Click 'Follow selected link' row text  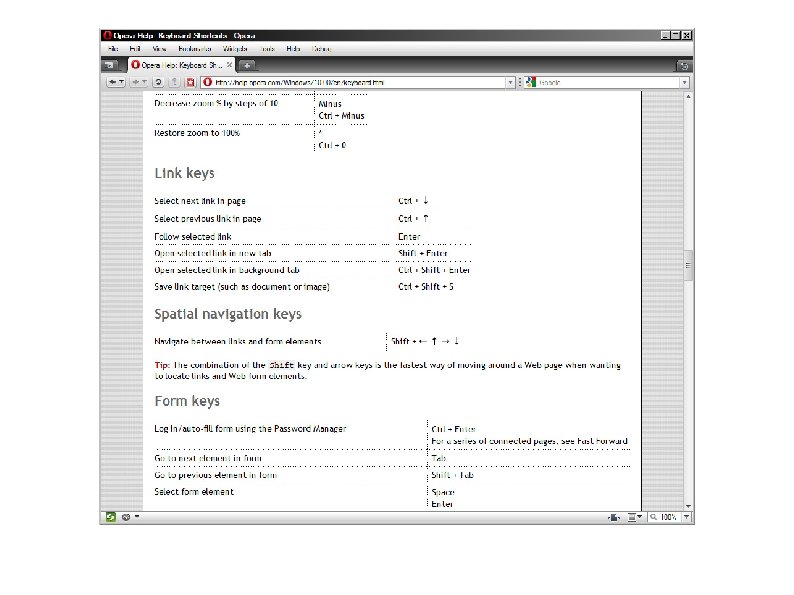point(193,236)
